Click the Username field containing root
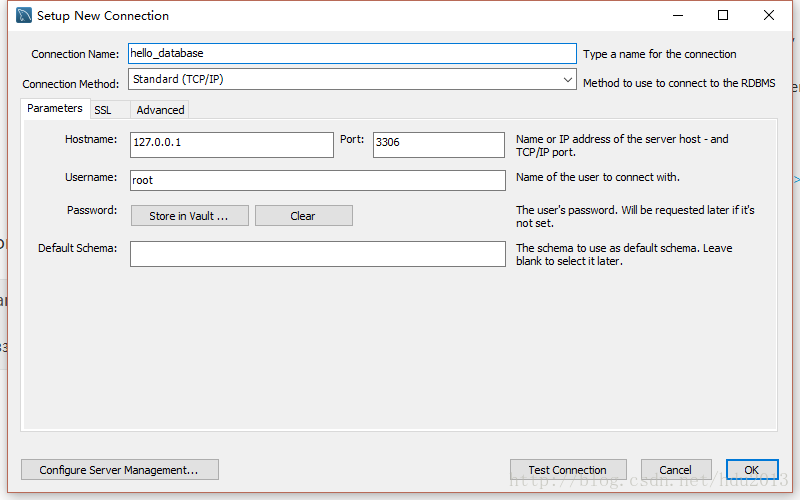Screen dimensions: 800x500 317,180
